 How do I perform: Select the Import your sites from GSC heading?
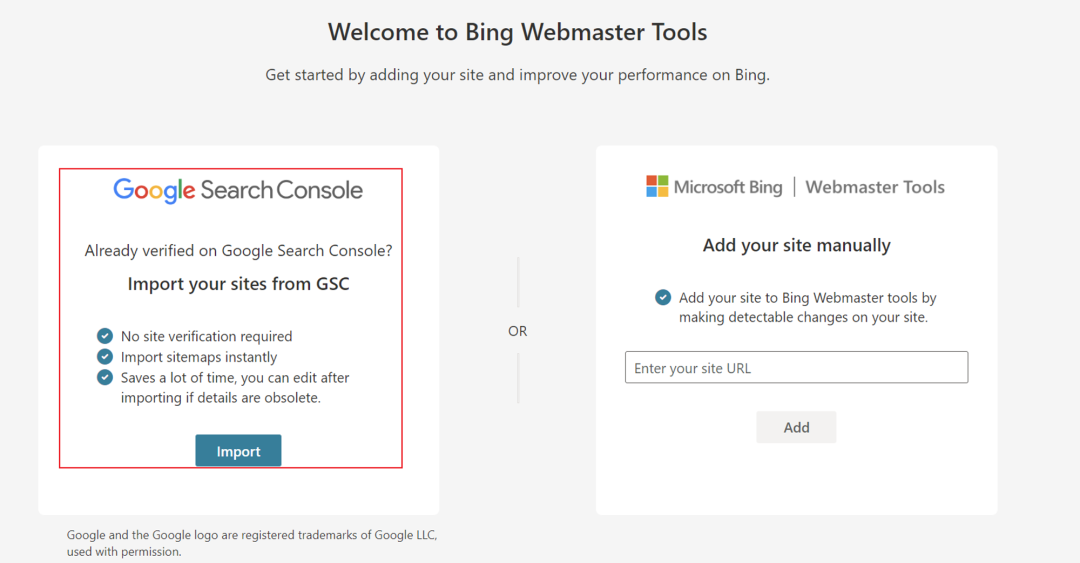238,284
